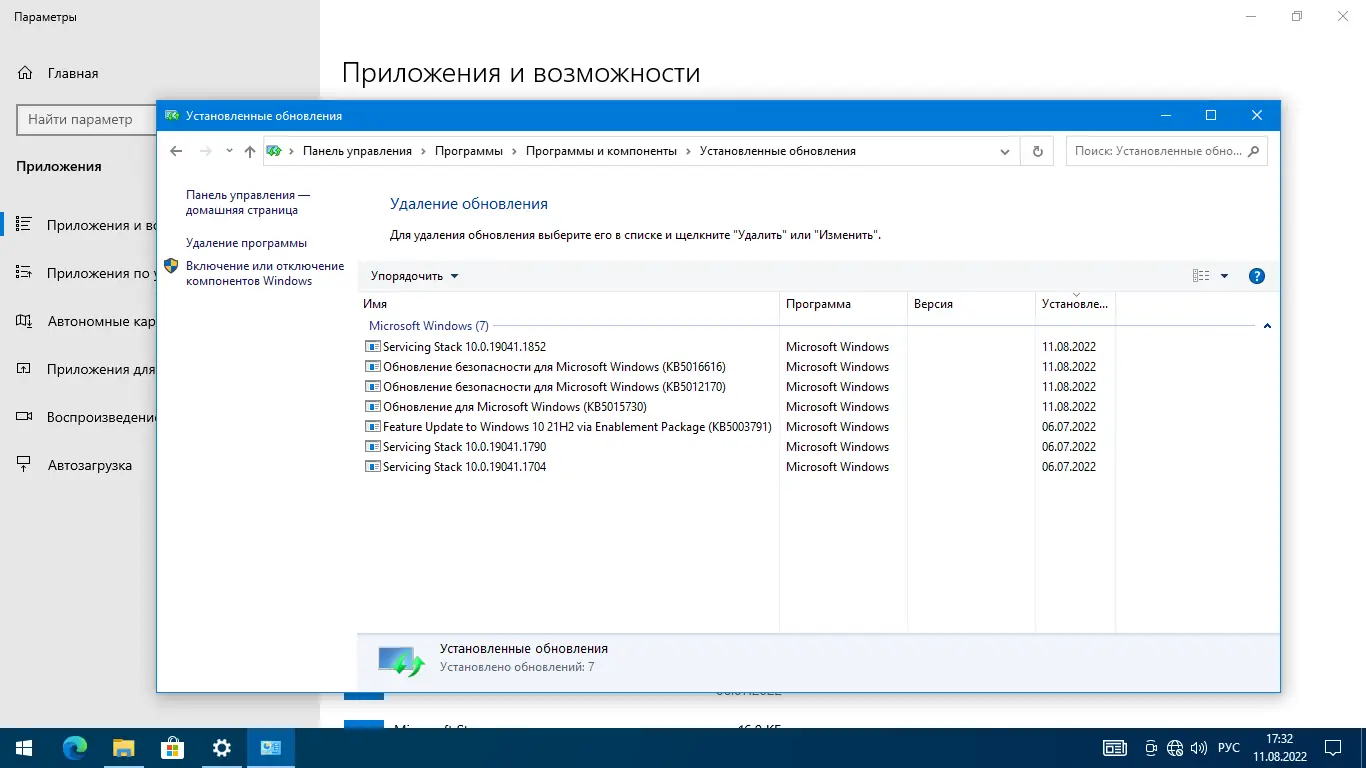Open Автозагрузка in Settings sidebar
The height and width of the screenshot is (768, 1366).
tap(79, 465)
